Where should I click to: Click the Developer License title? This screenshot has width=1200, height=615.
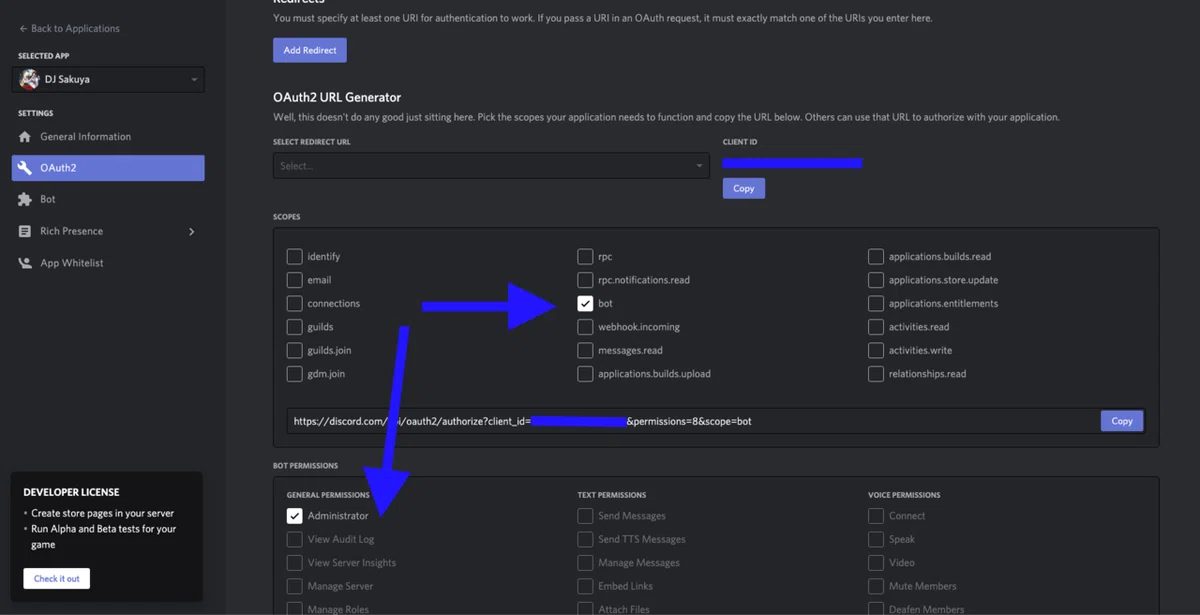pyautogui.click(x=71, y=493)
